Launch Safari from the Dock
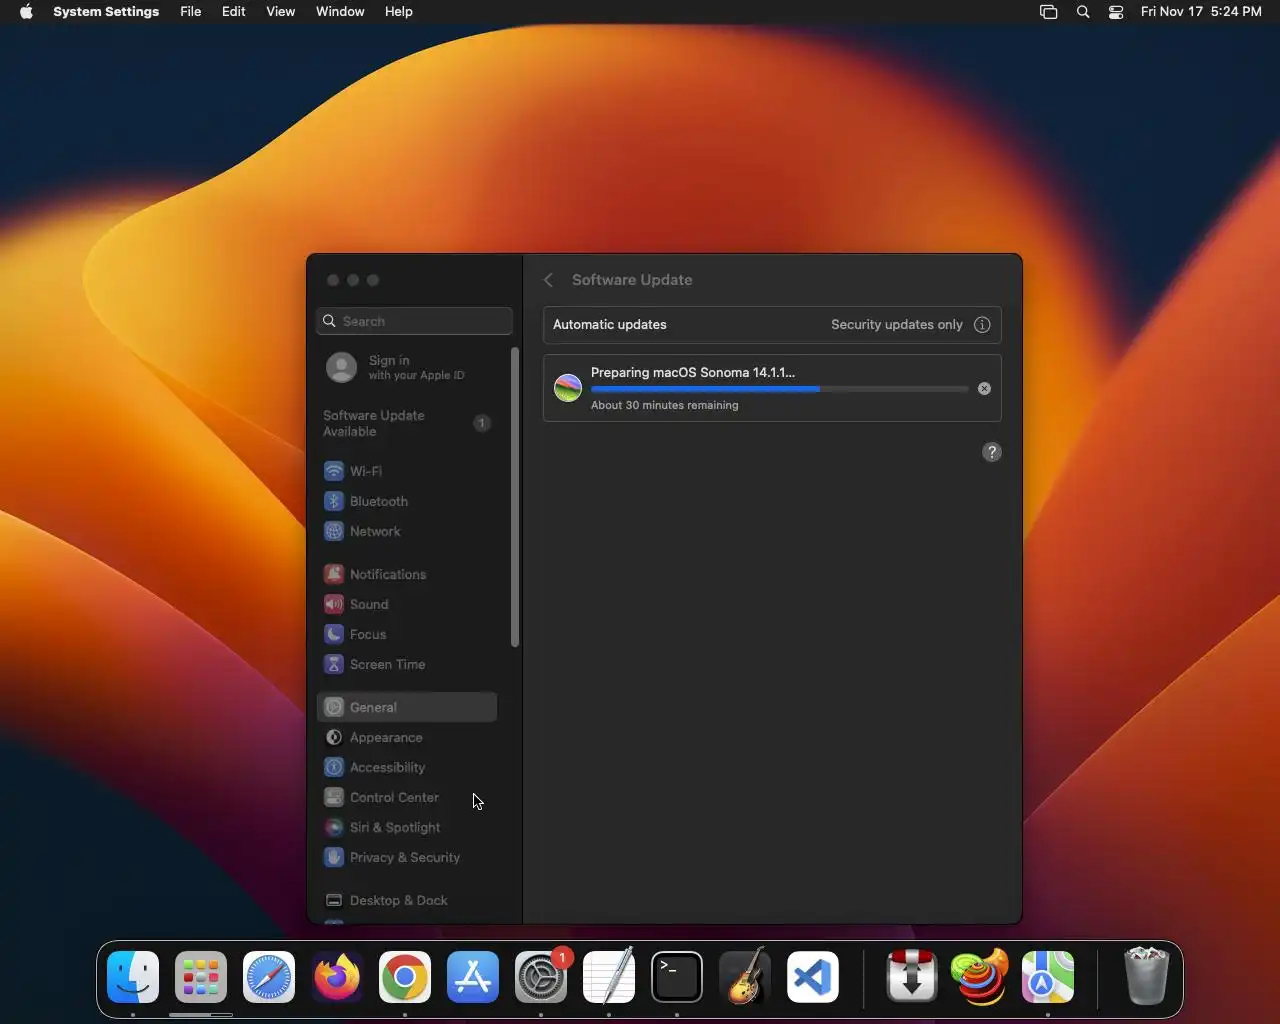Screen dimensions: 1280x1024 pyautogui.click(x=269, y=977)
